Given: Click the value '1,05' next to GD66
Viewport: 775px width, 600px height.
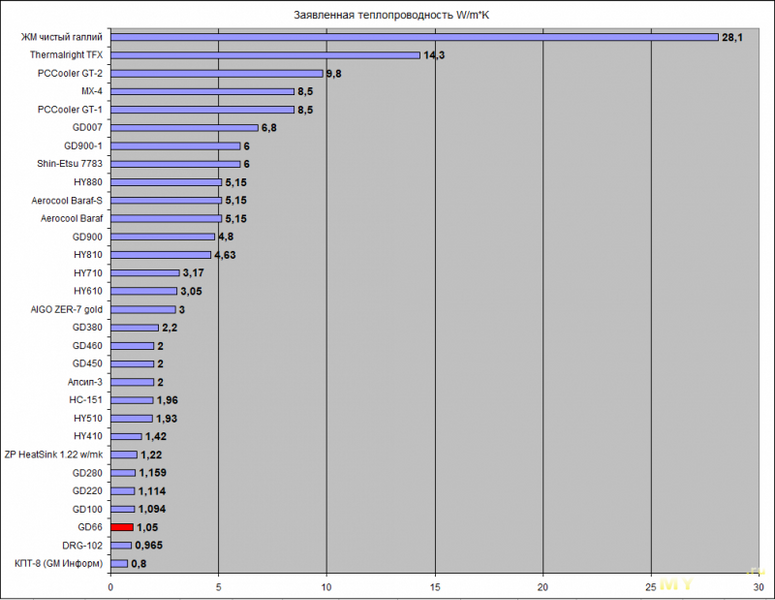Looking at the screenshot, I should [147, 527].
